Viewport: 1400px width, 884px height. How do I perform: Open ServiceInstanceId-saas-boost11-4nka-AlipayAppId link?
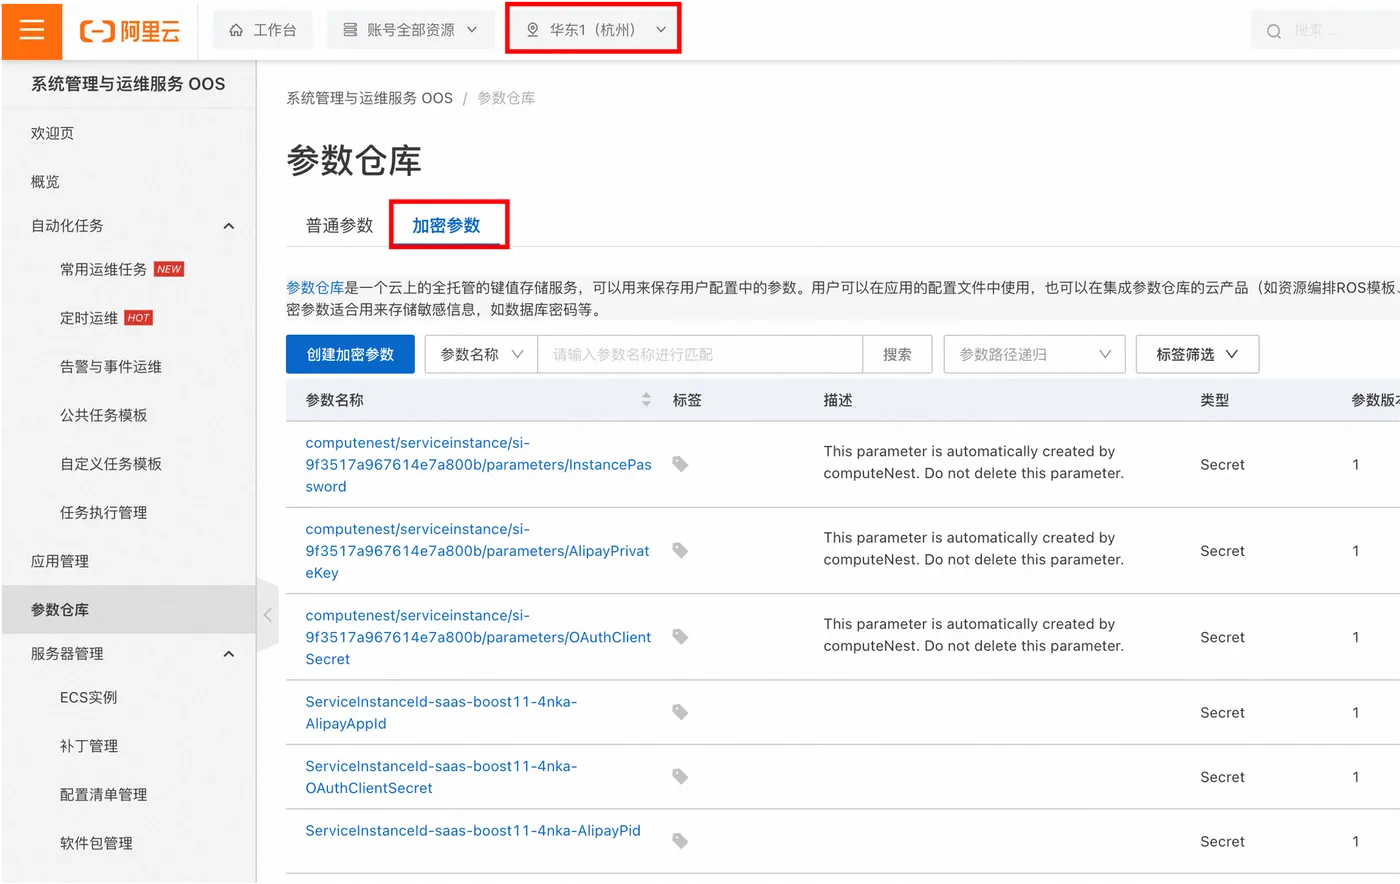point(441,713)
